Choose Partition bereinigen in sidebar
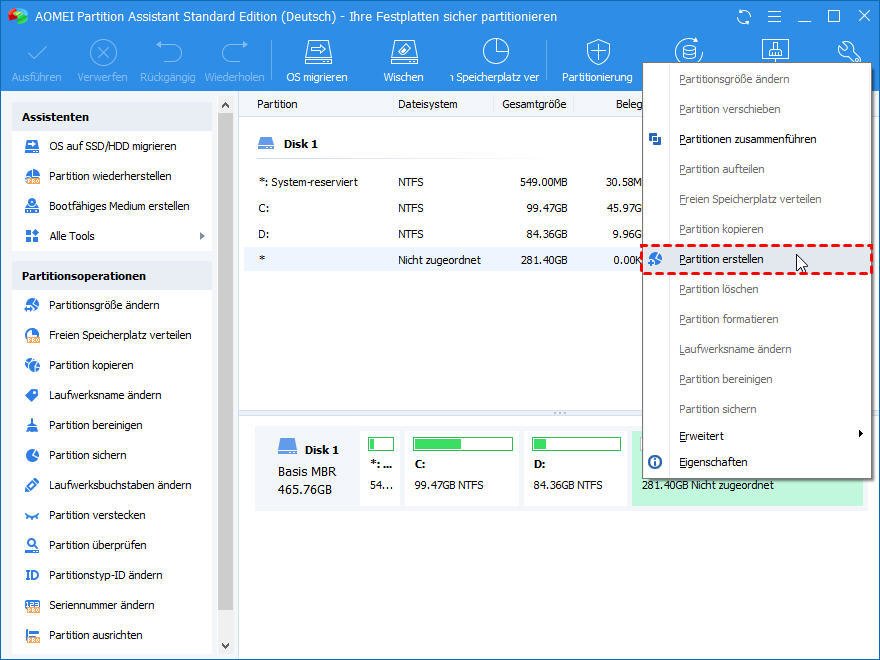Viewport: 880px width, 660px height. pos(95,425)
